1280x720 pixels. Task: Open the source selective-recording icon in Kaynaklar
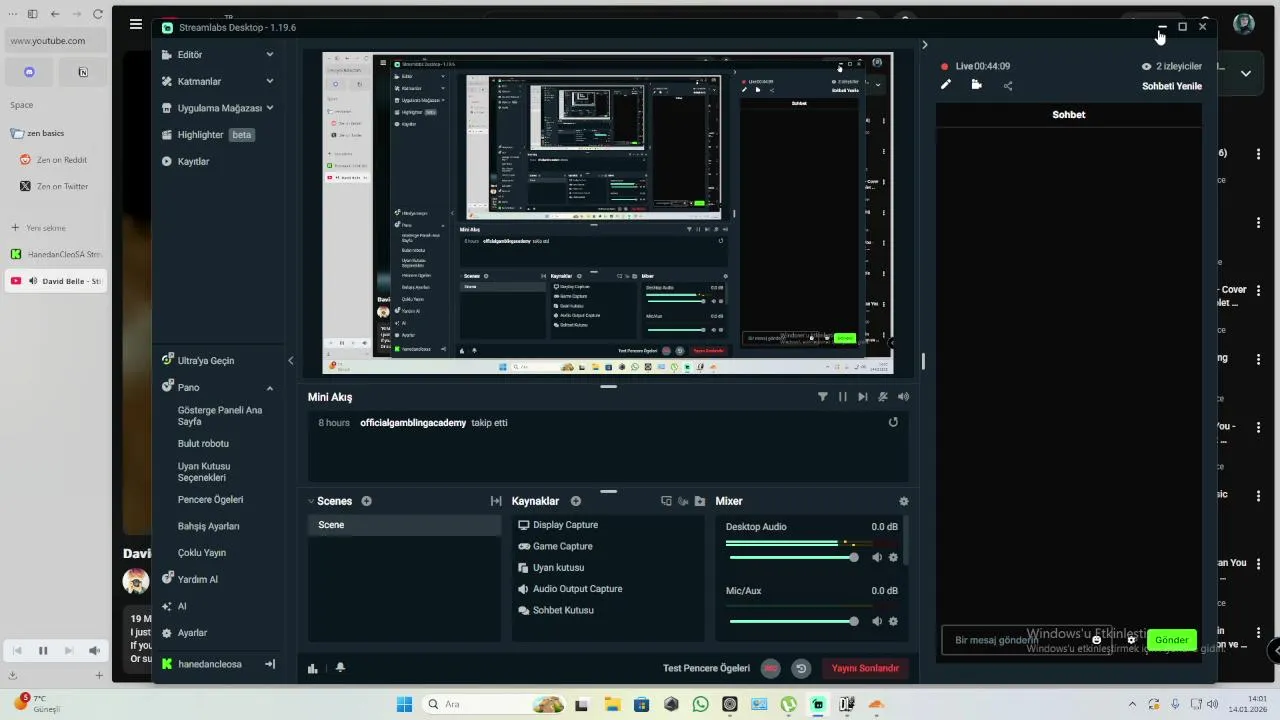tap(667, 501)
